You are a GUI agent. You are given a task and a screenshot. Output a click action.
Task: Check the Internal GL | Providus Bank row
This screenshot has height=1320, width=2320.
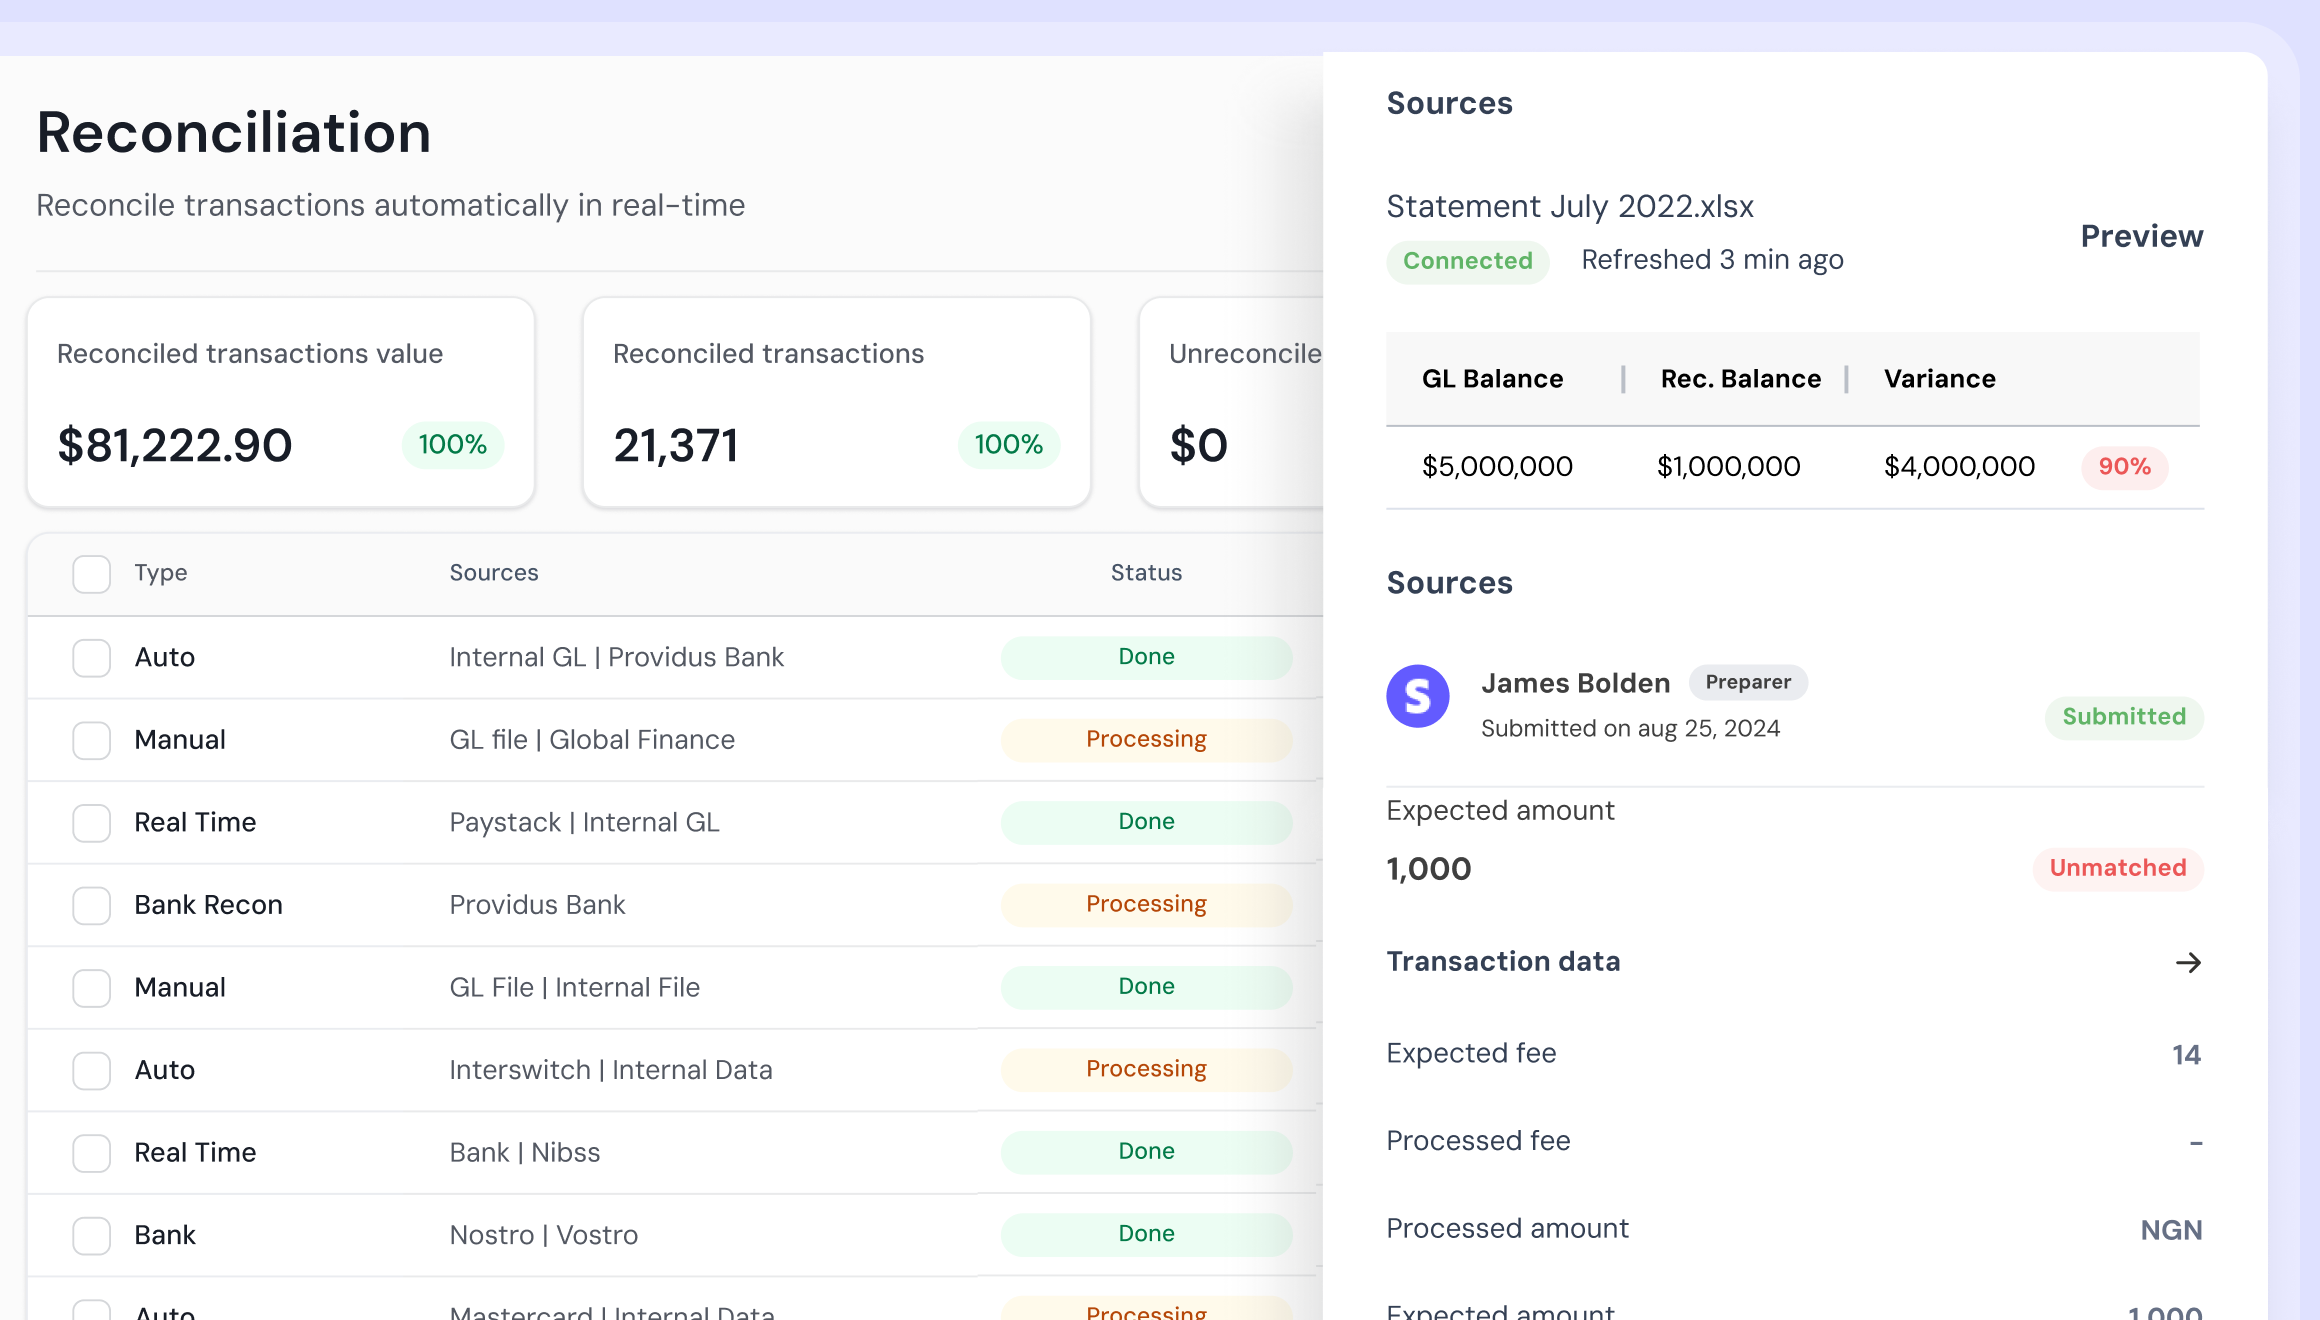[91, 658]
